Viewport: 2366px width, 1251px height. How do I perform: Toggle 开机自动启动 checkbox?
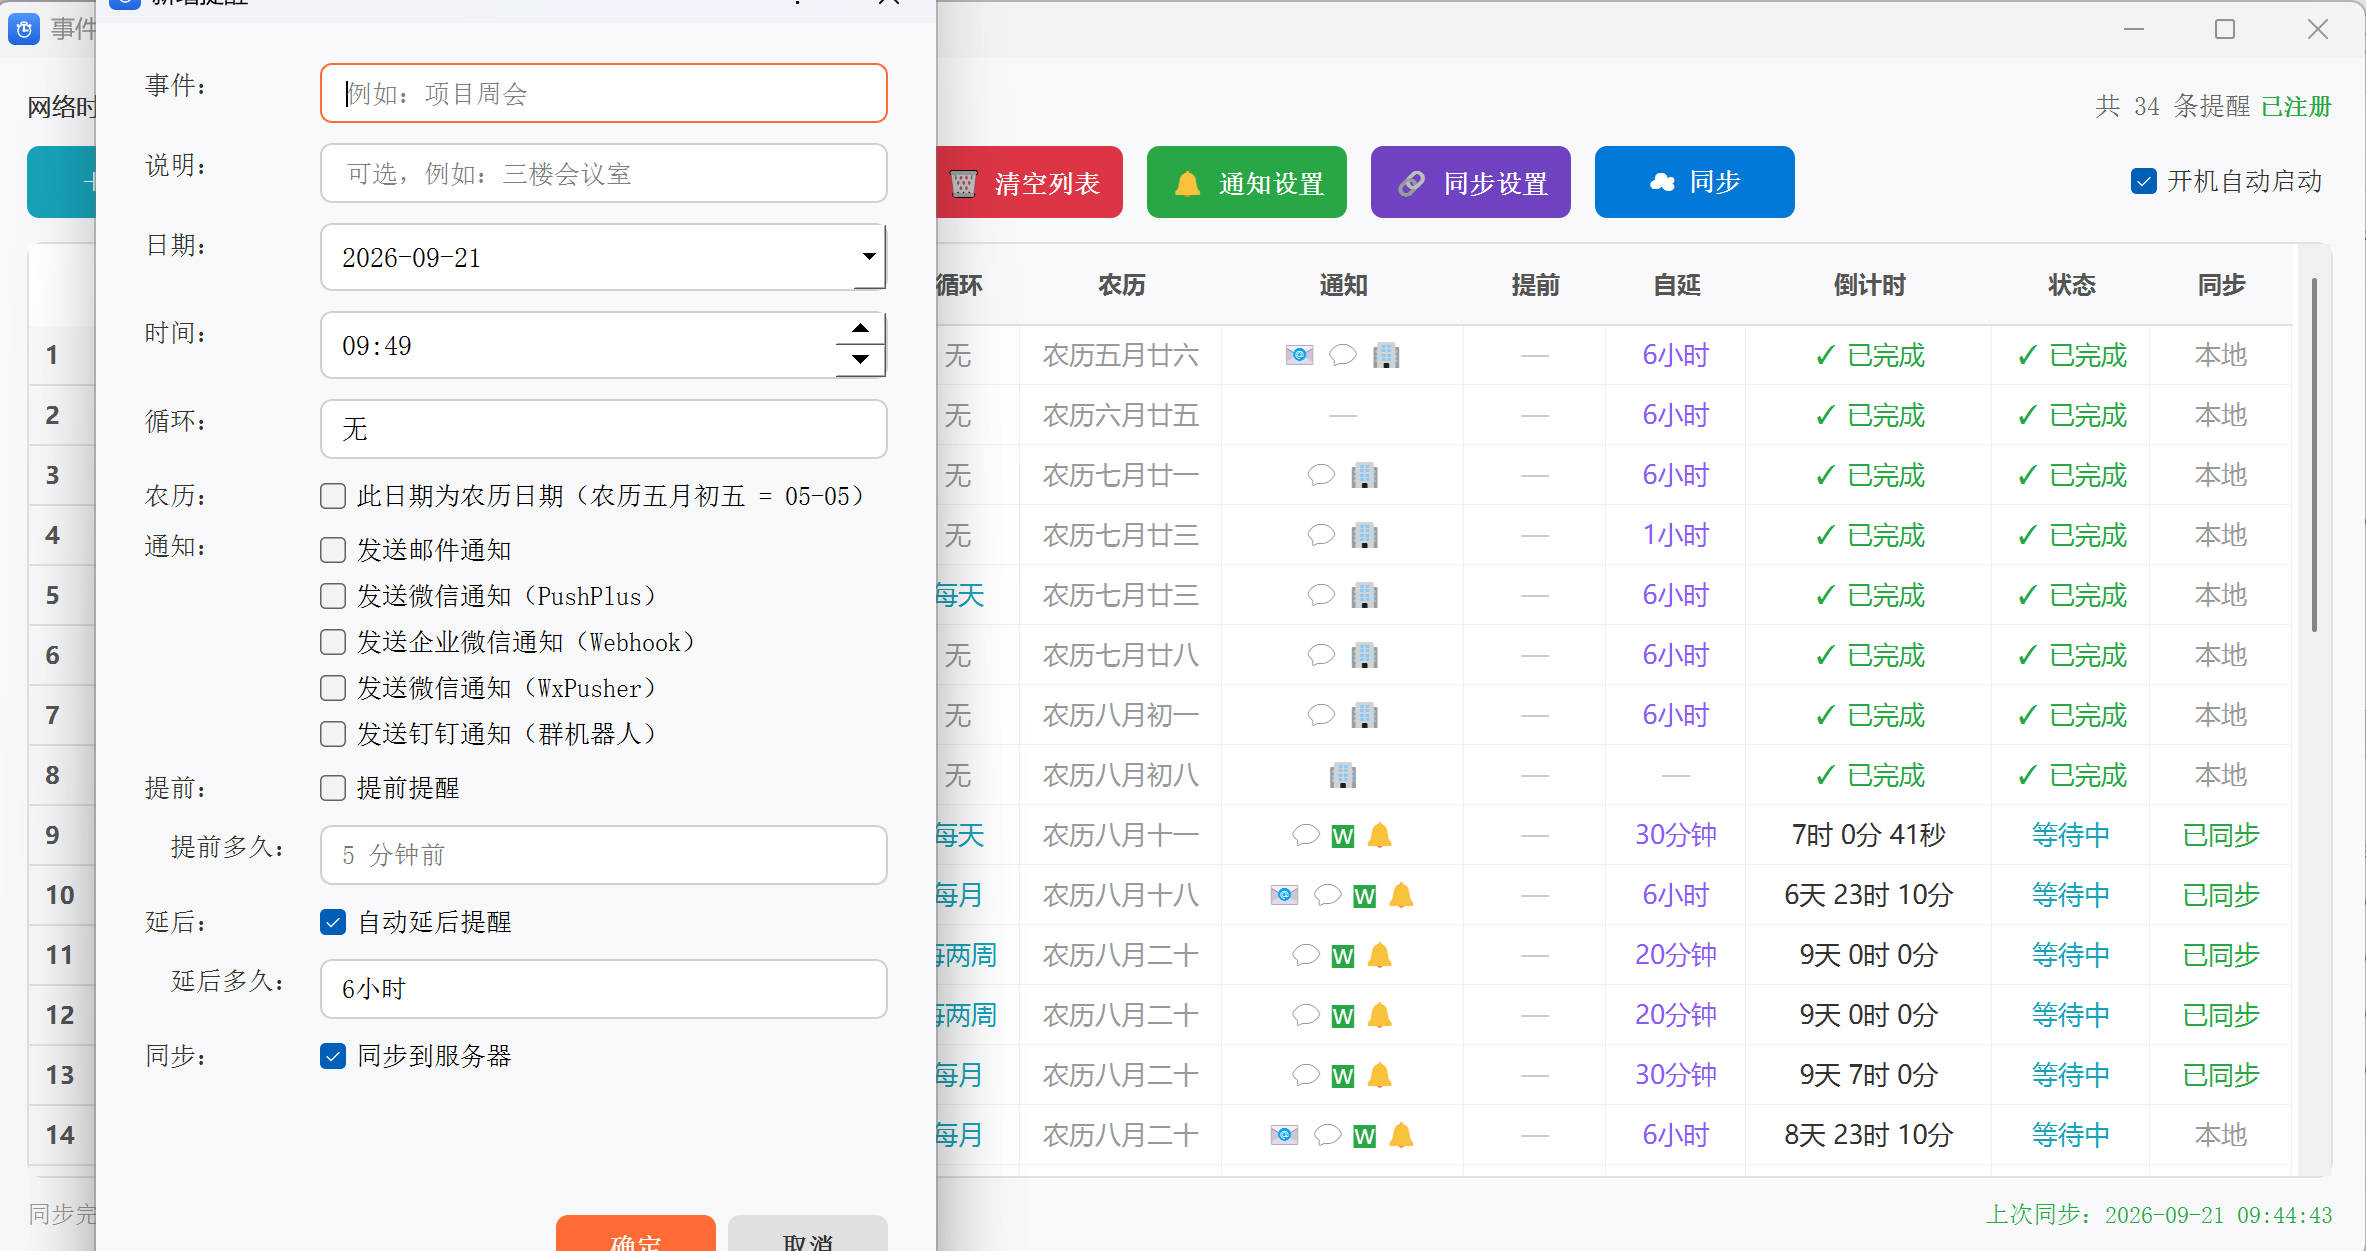[x=2143, y=181]
